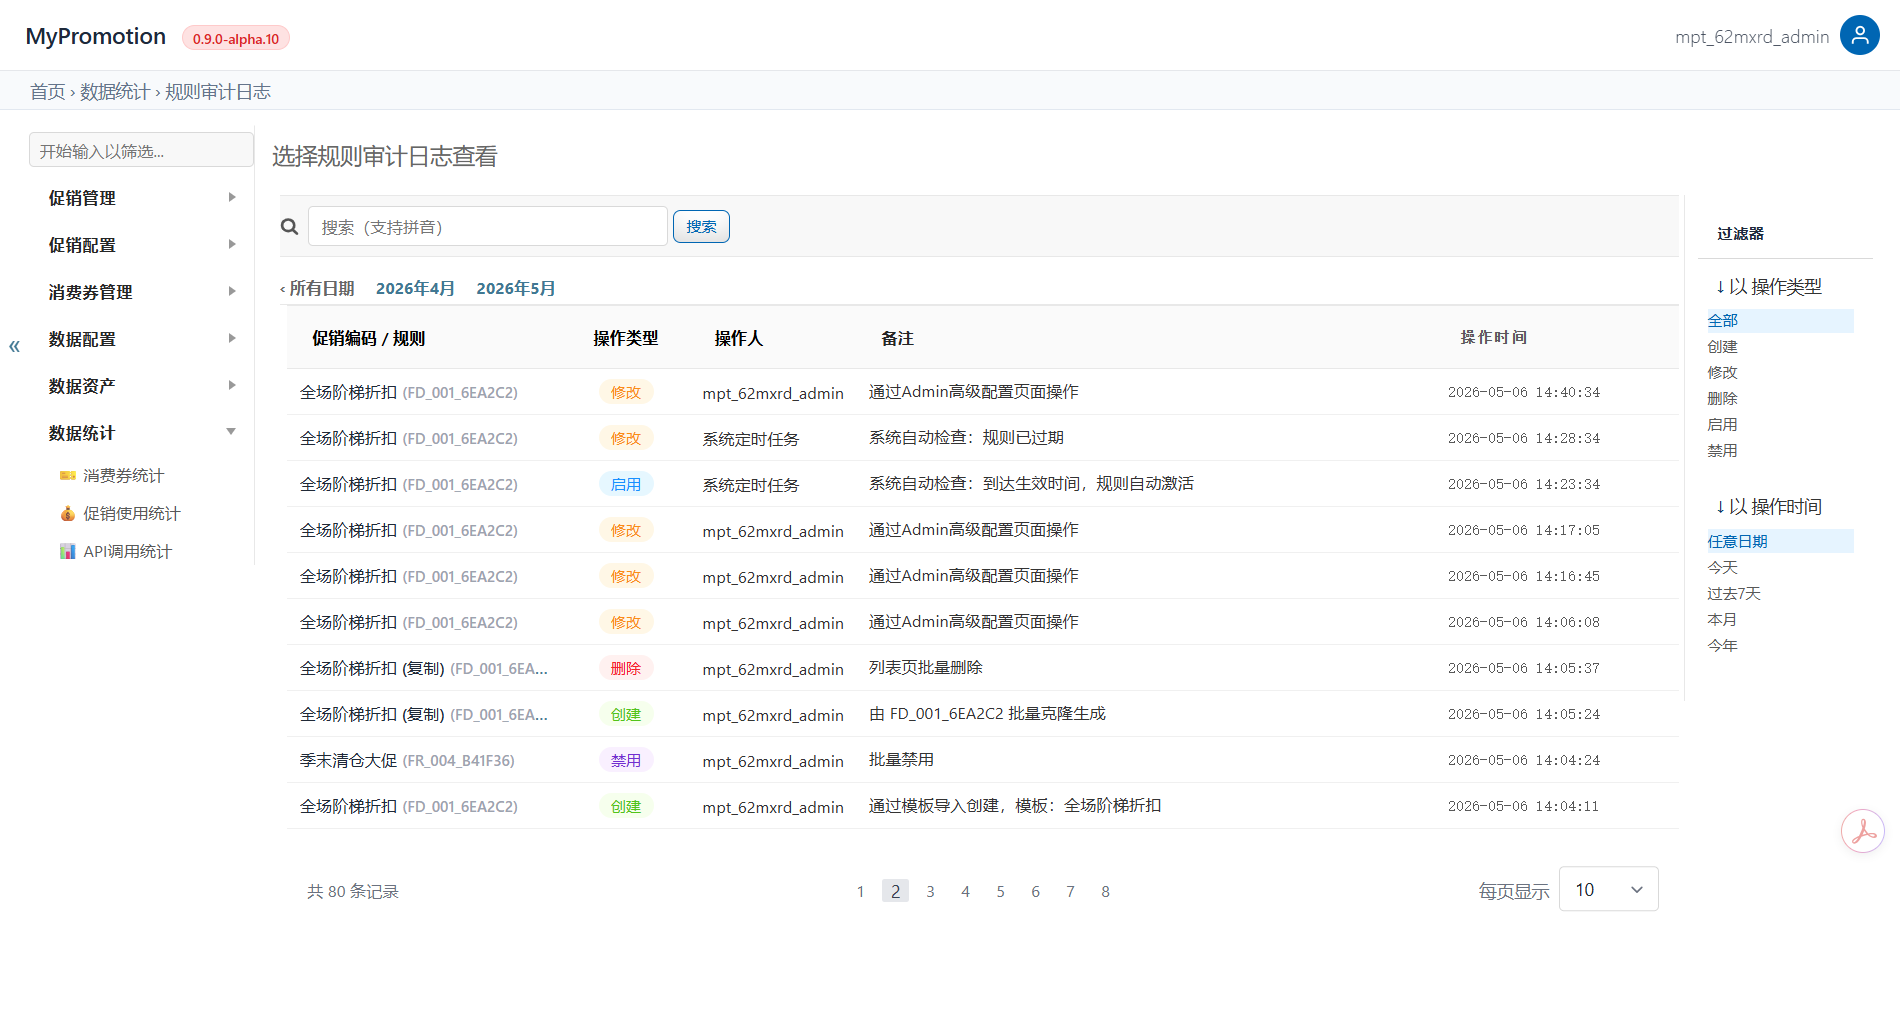The height and width of the screenshot is (1014, 1900).
Task: Filter operation time by 今年
Action: [x=1722, y=646]
